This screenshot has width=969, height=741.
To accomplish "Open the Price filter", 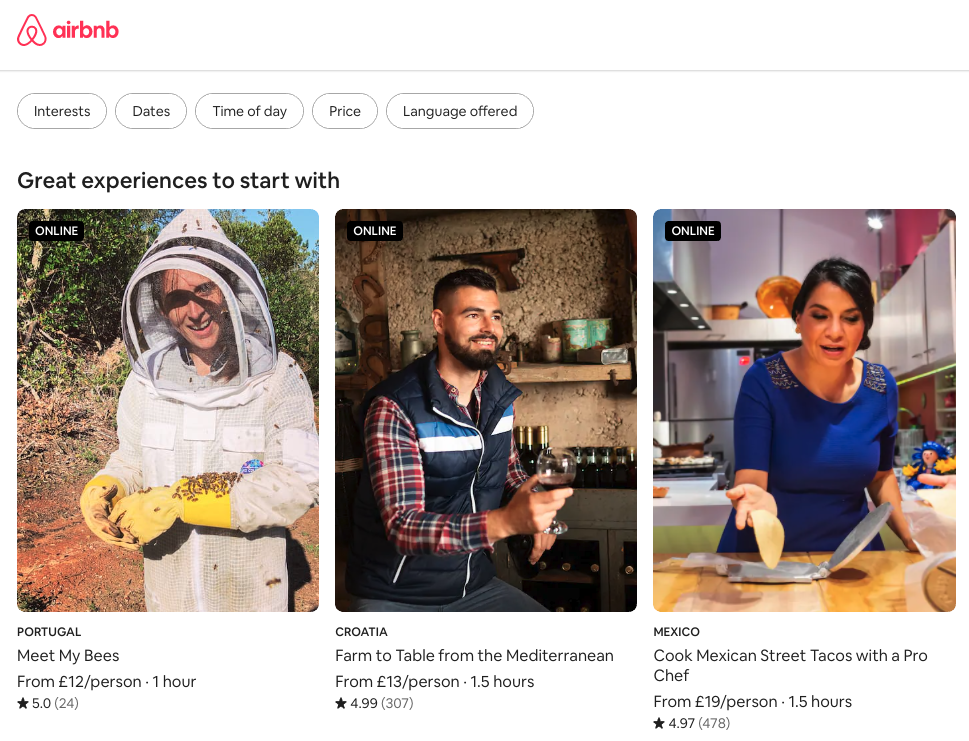I will click(344, 111).
